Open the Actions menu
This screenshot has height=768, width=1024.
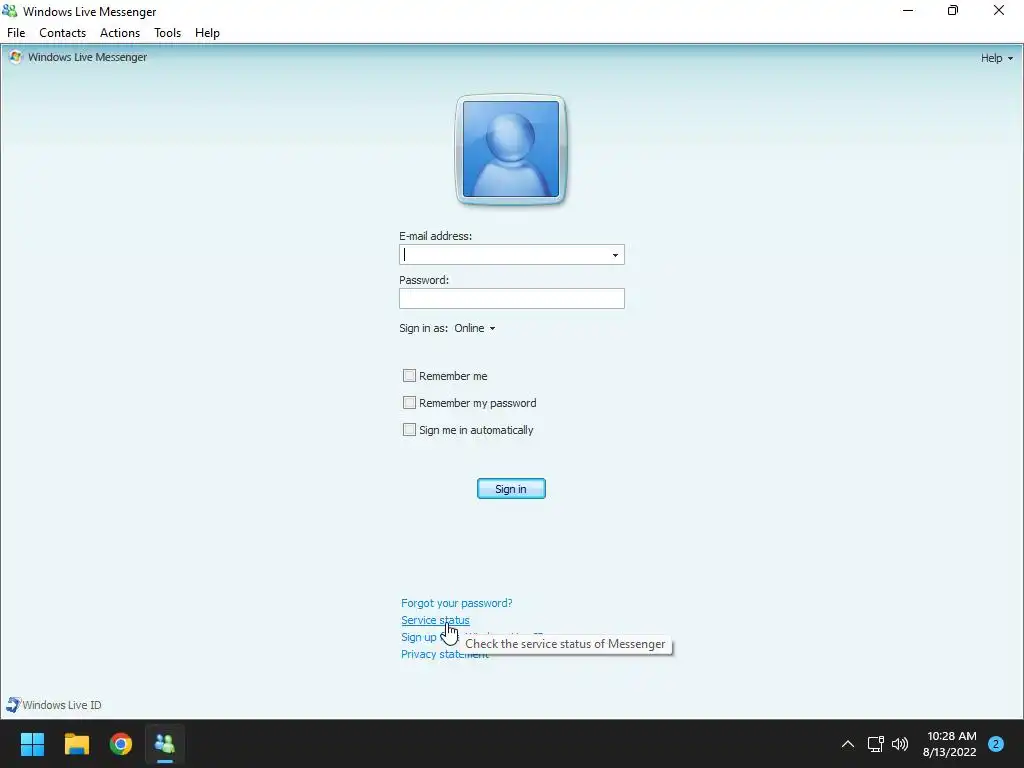120,33
